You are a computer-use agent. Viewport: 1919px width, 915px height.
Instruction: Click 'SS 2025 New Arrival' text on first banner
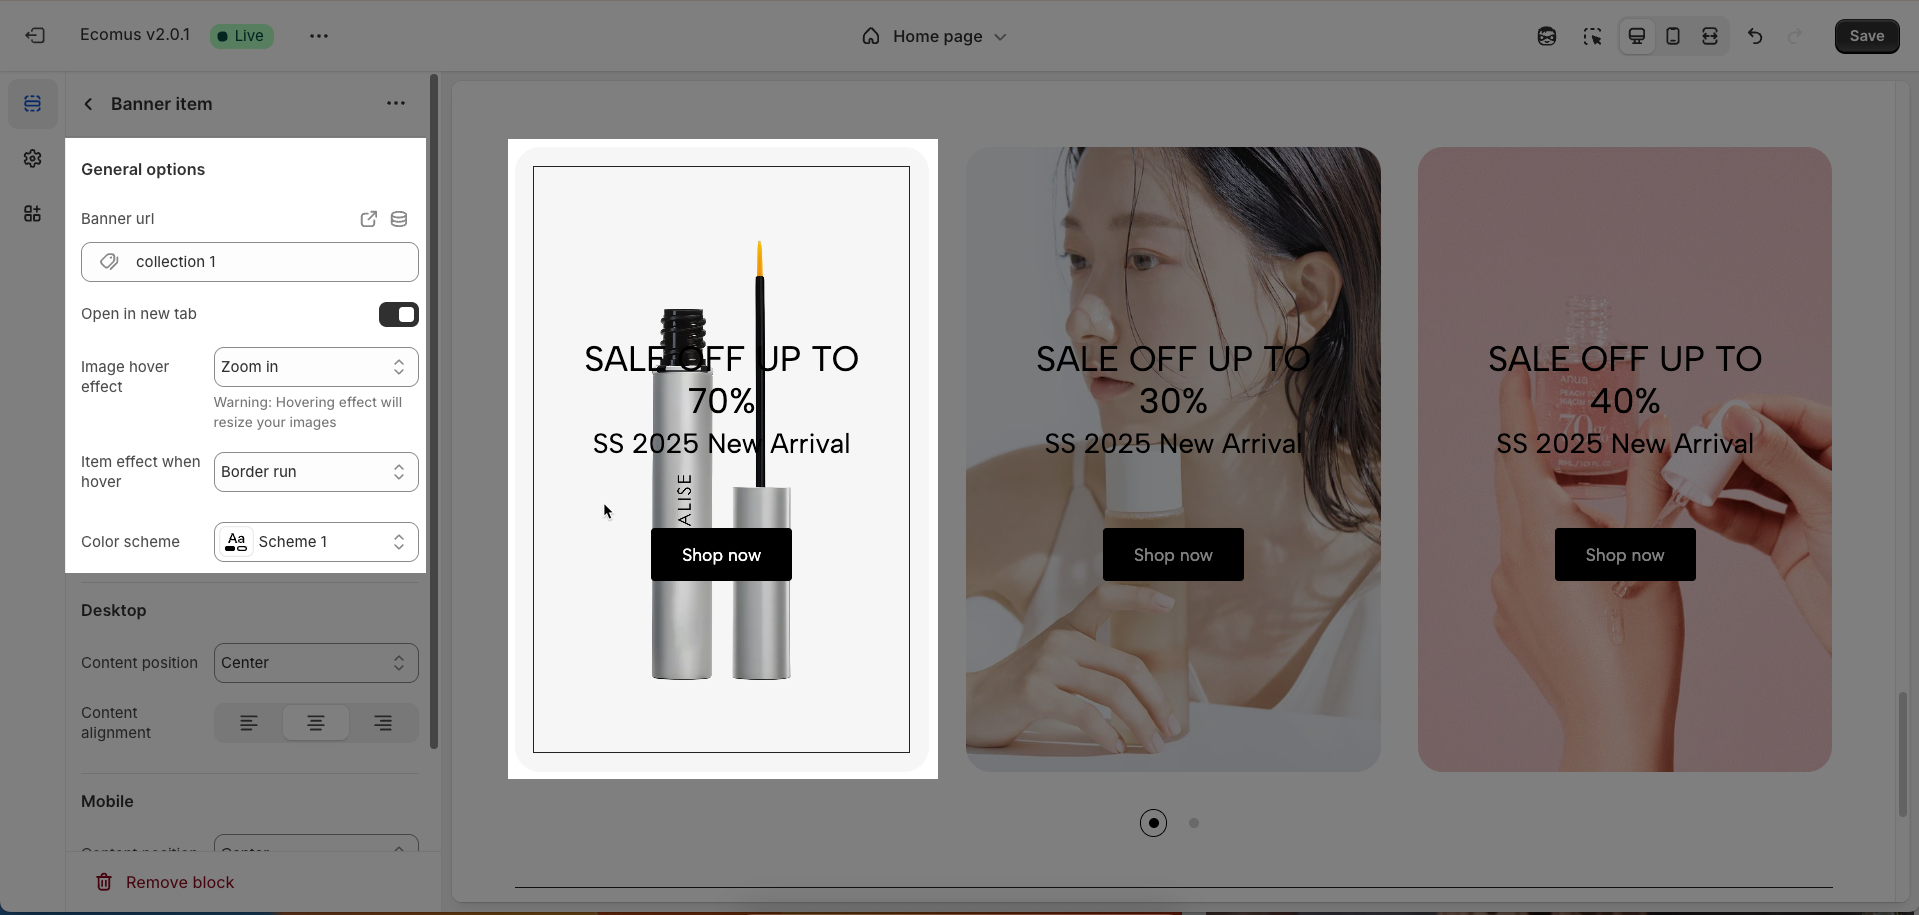pyautogui.click(x=721, y=444)
